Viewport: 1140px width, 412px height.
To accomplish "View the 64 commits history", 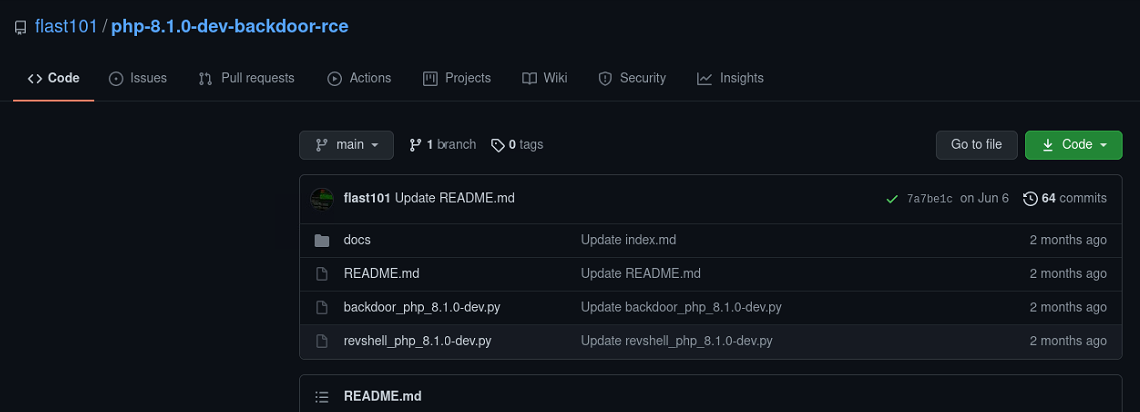I will click(1065, 198).
